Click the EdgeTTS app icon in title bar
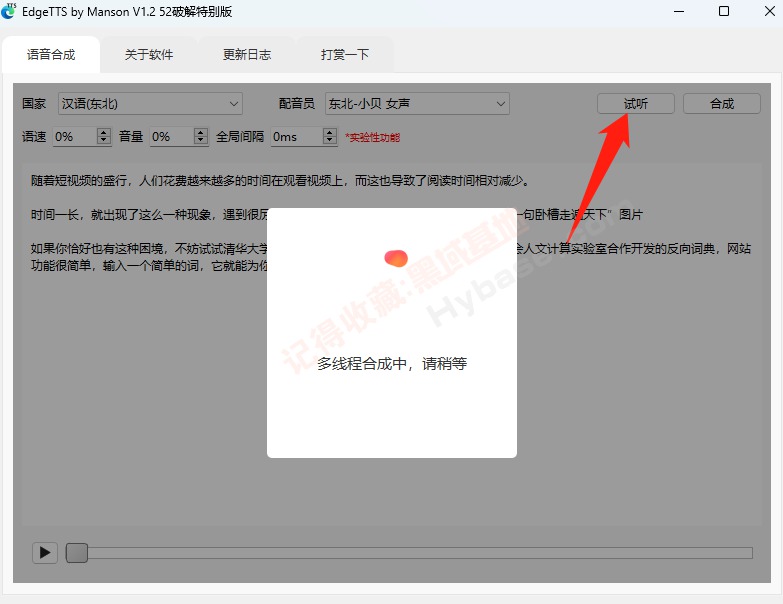783x604 pixels. pyautogui.click(x=8, y=11)
